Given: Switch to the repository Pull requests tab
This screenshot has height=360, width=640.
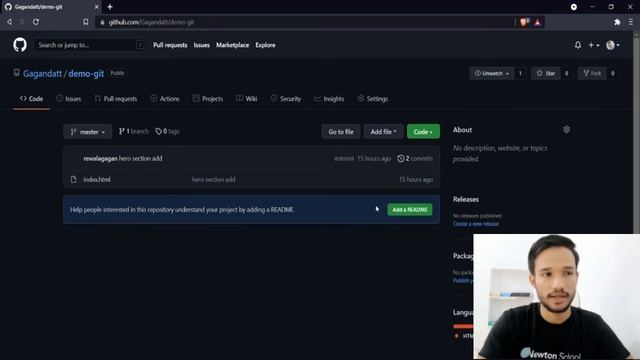Looking at the screenshot, I should click(x=116, y=99).
